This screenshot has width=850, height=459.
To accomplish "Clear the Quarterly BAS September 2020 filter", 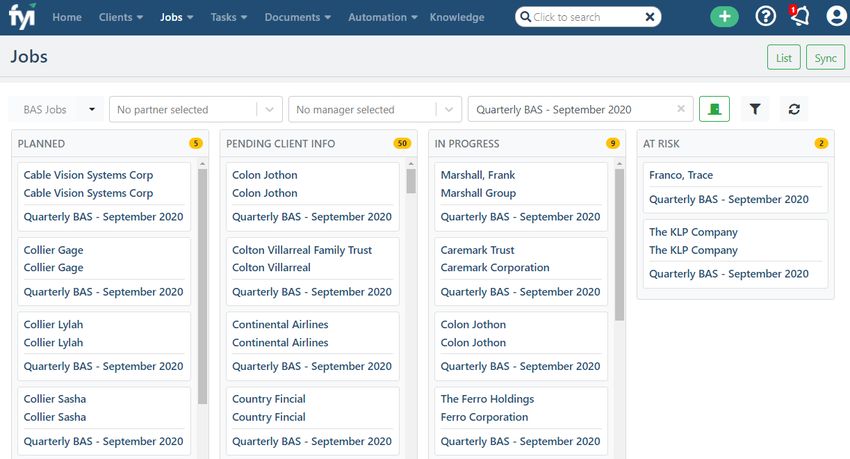I will (681, 109).
